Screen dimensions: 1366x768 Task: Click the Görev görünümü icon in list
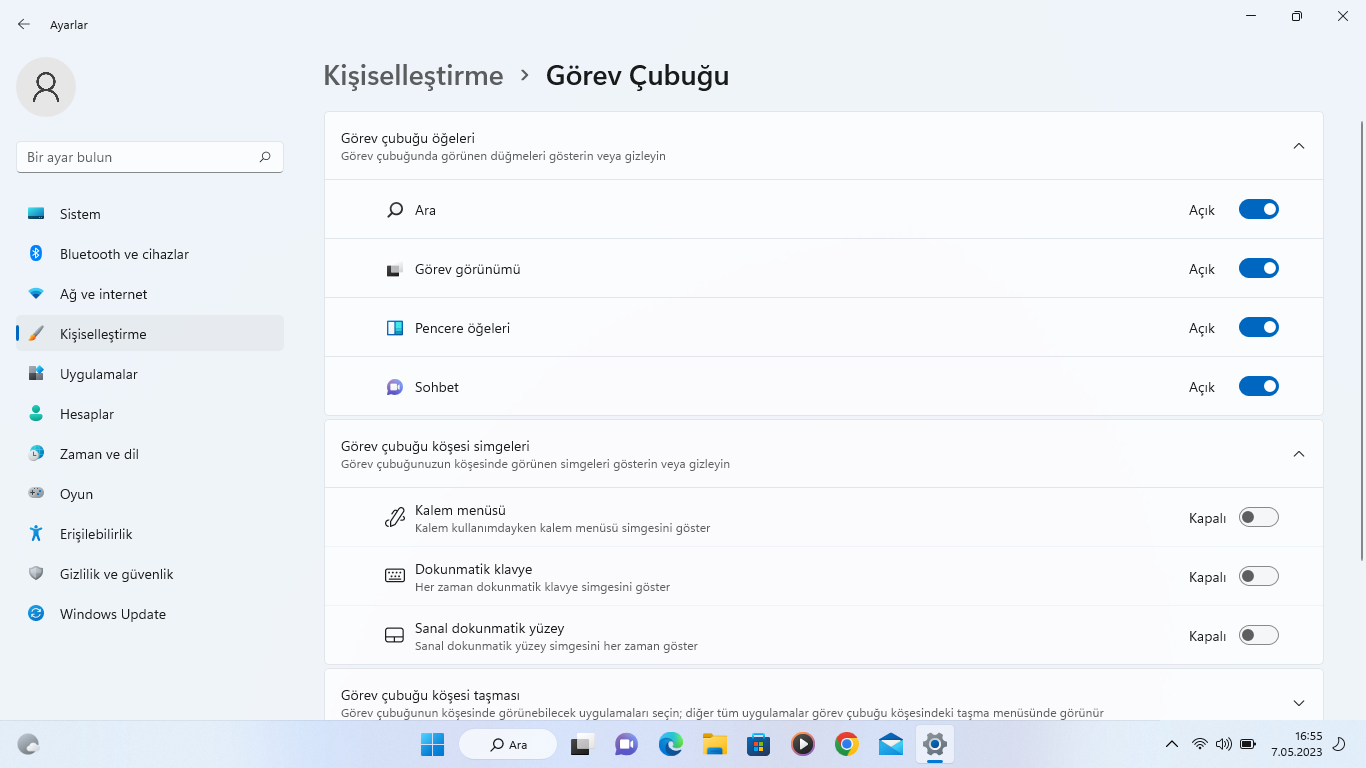395,269
